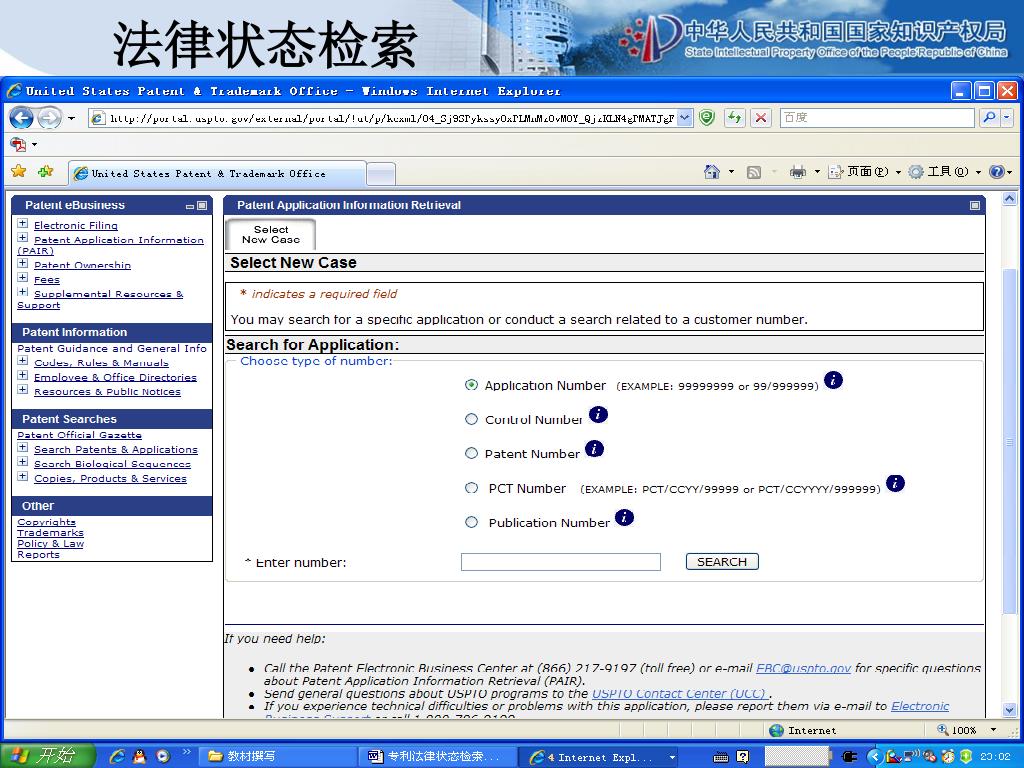Select the Control Number radio button
This screenshot has width=1024, height=768.
pyautogui.click(x=471, y=419)
